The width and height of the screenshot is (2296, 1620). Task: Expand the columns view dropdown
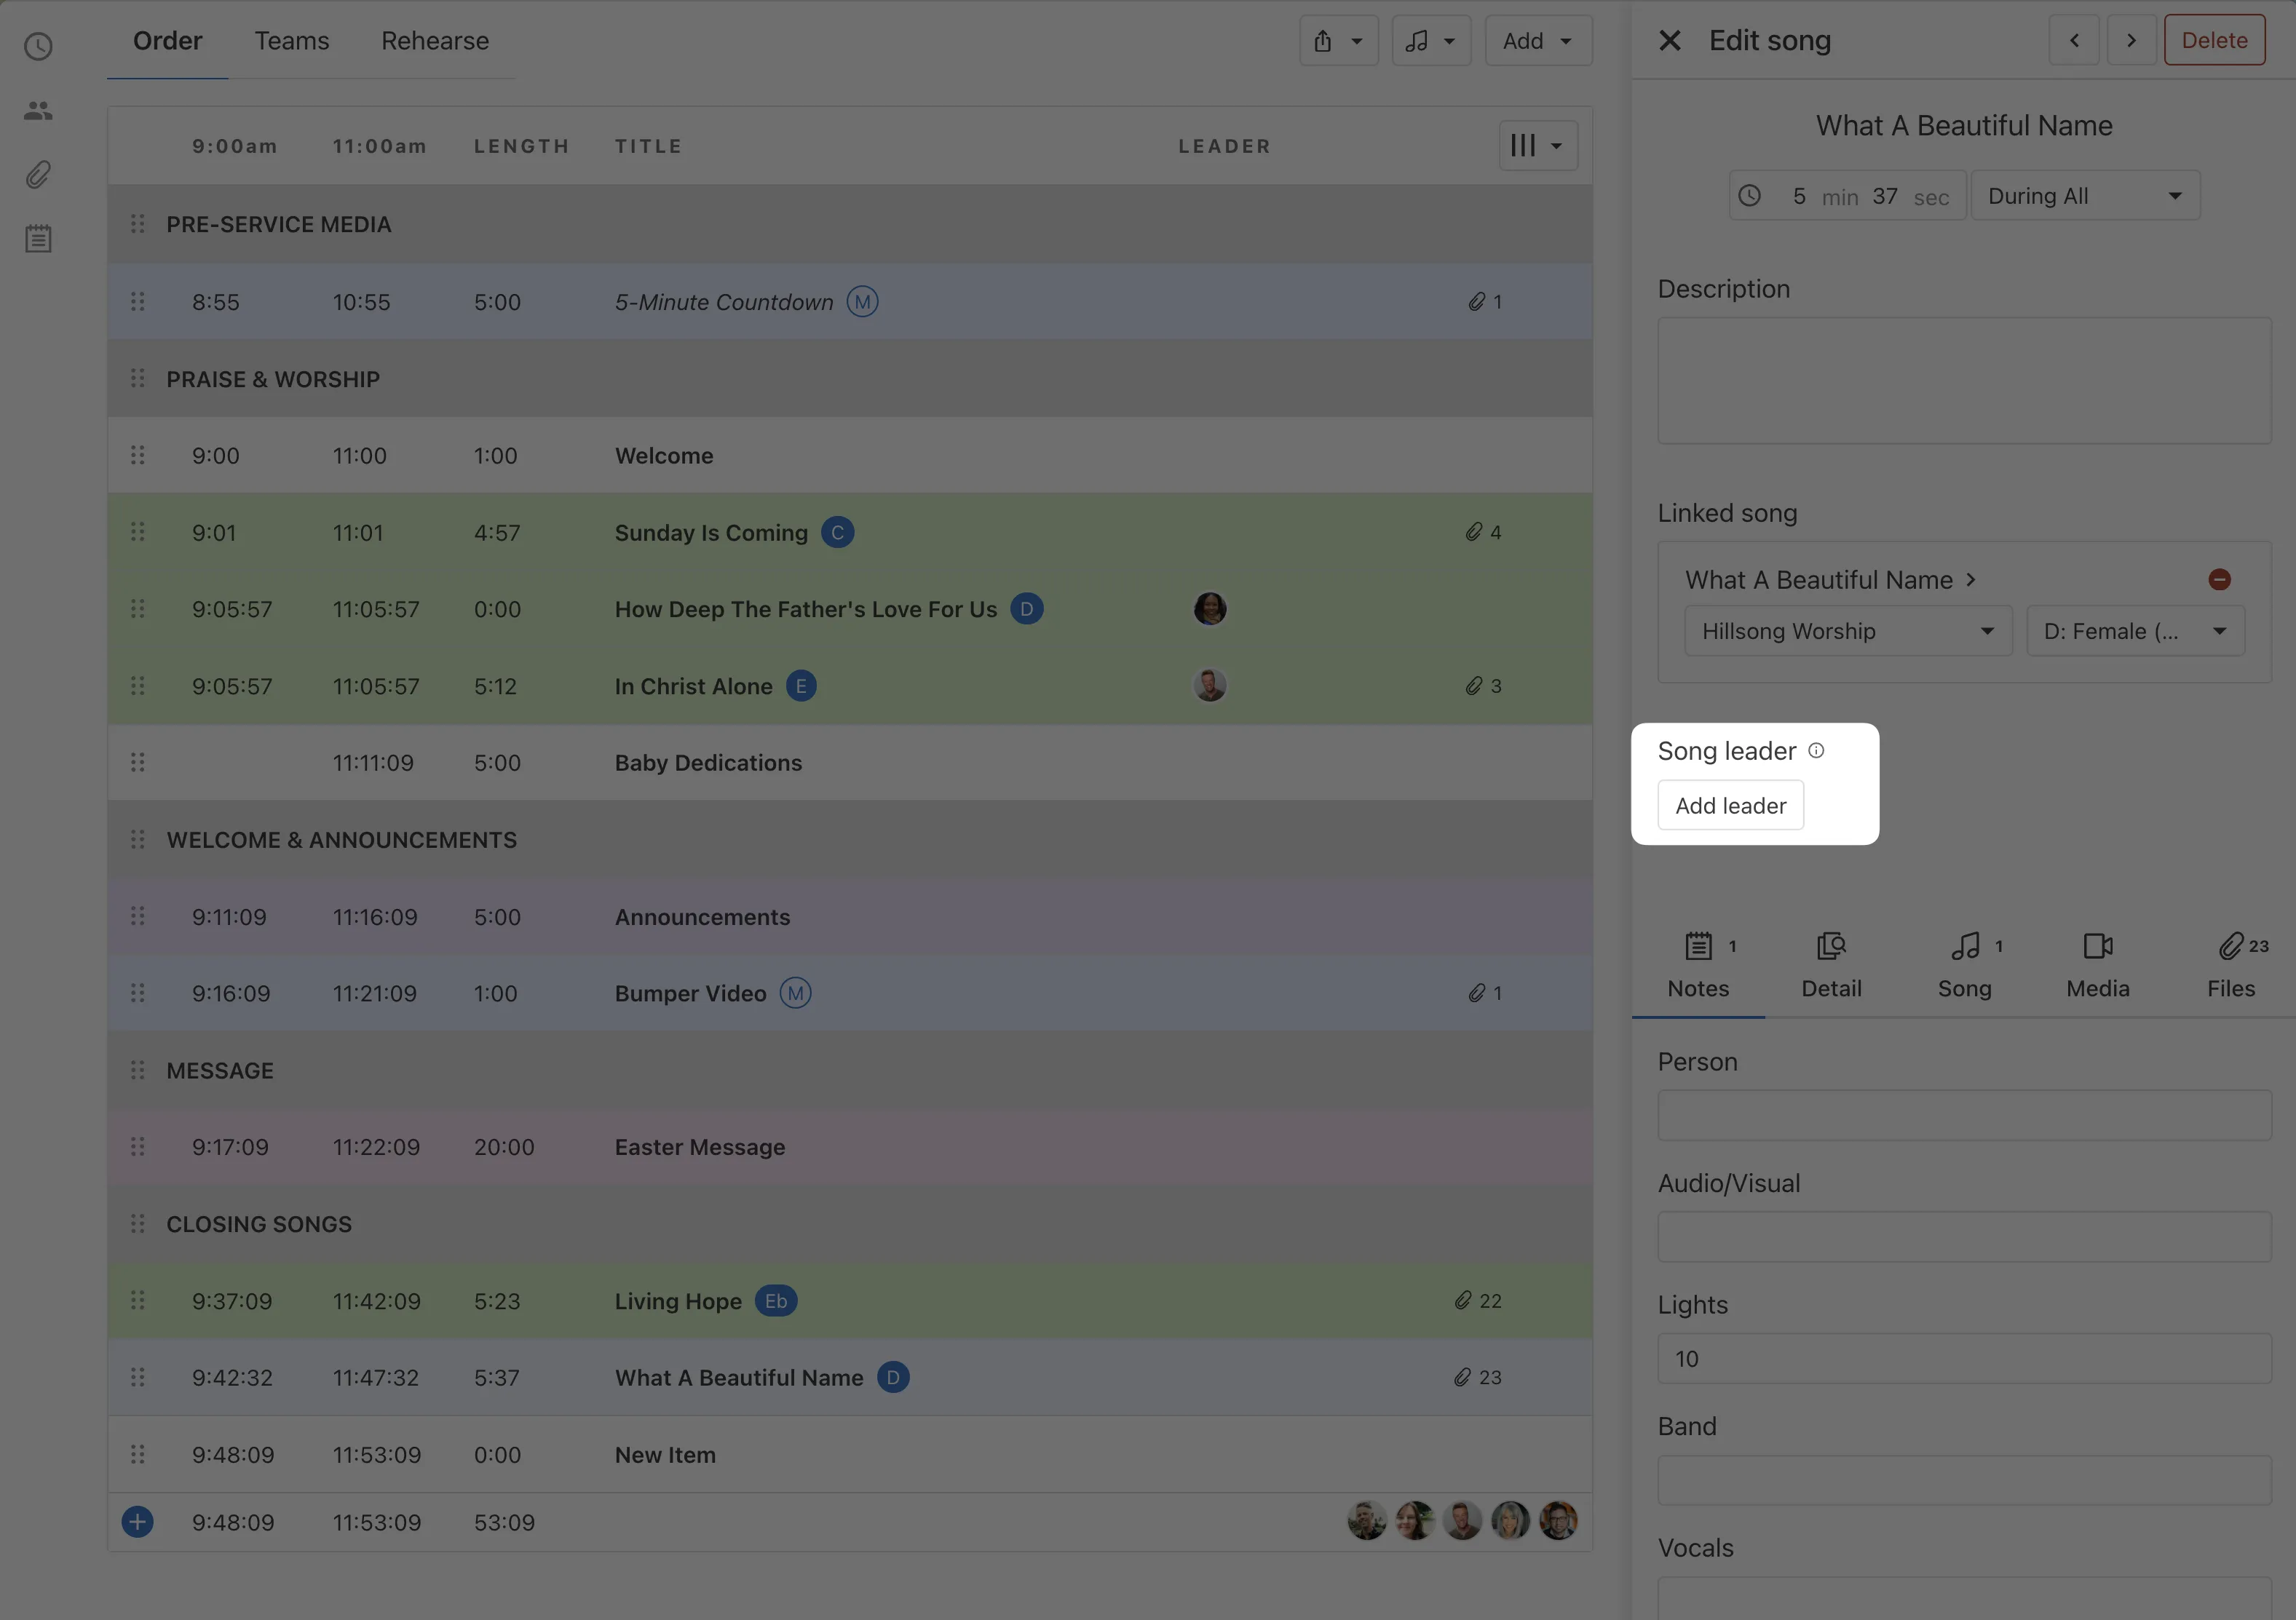pos(1537,146)
